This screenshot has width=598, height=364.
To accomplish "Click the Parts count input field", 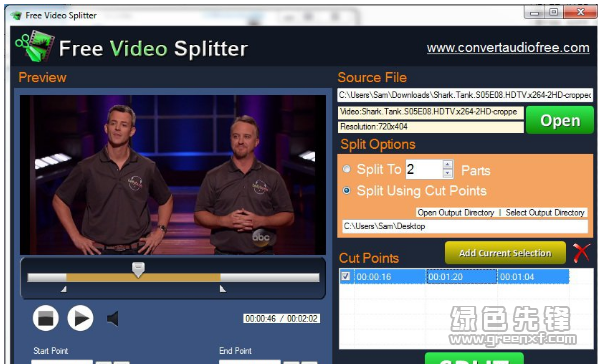I will tap(424, 169).
